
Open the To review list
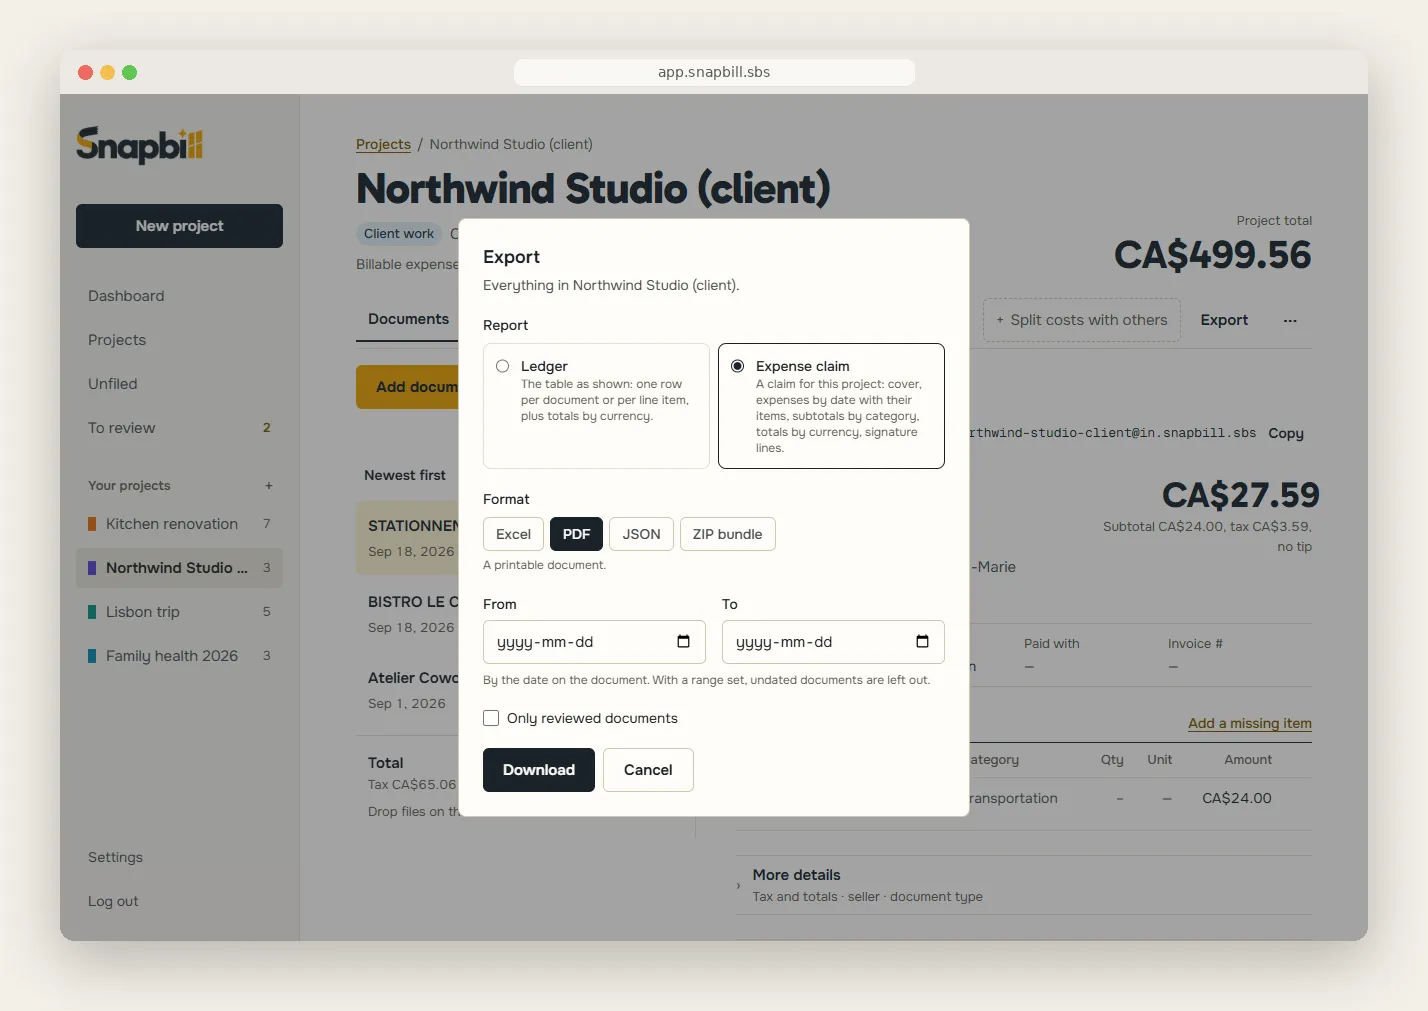coord(179,428)
